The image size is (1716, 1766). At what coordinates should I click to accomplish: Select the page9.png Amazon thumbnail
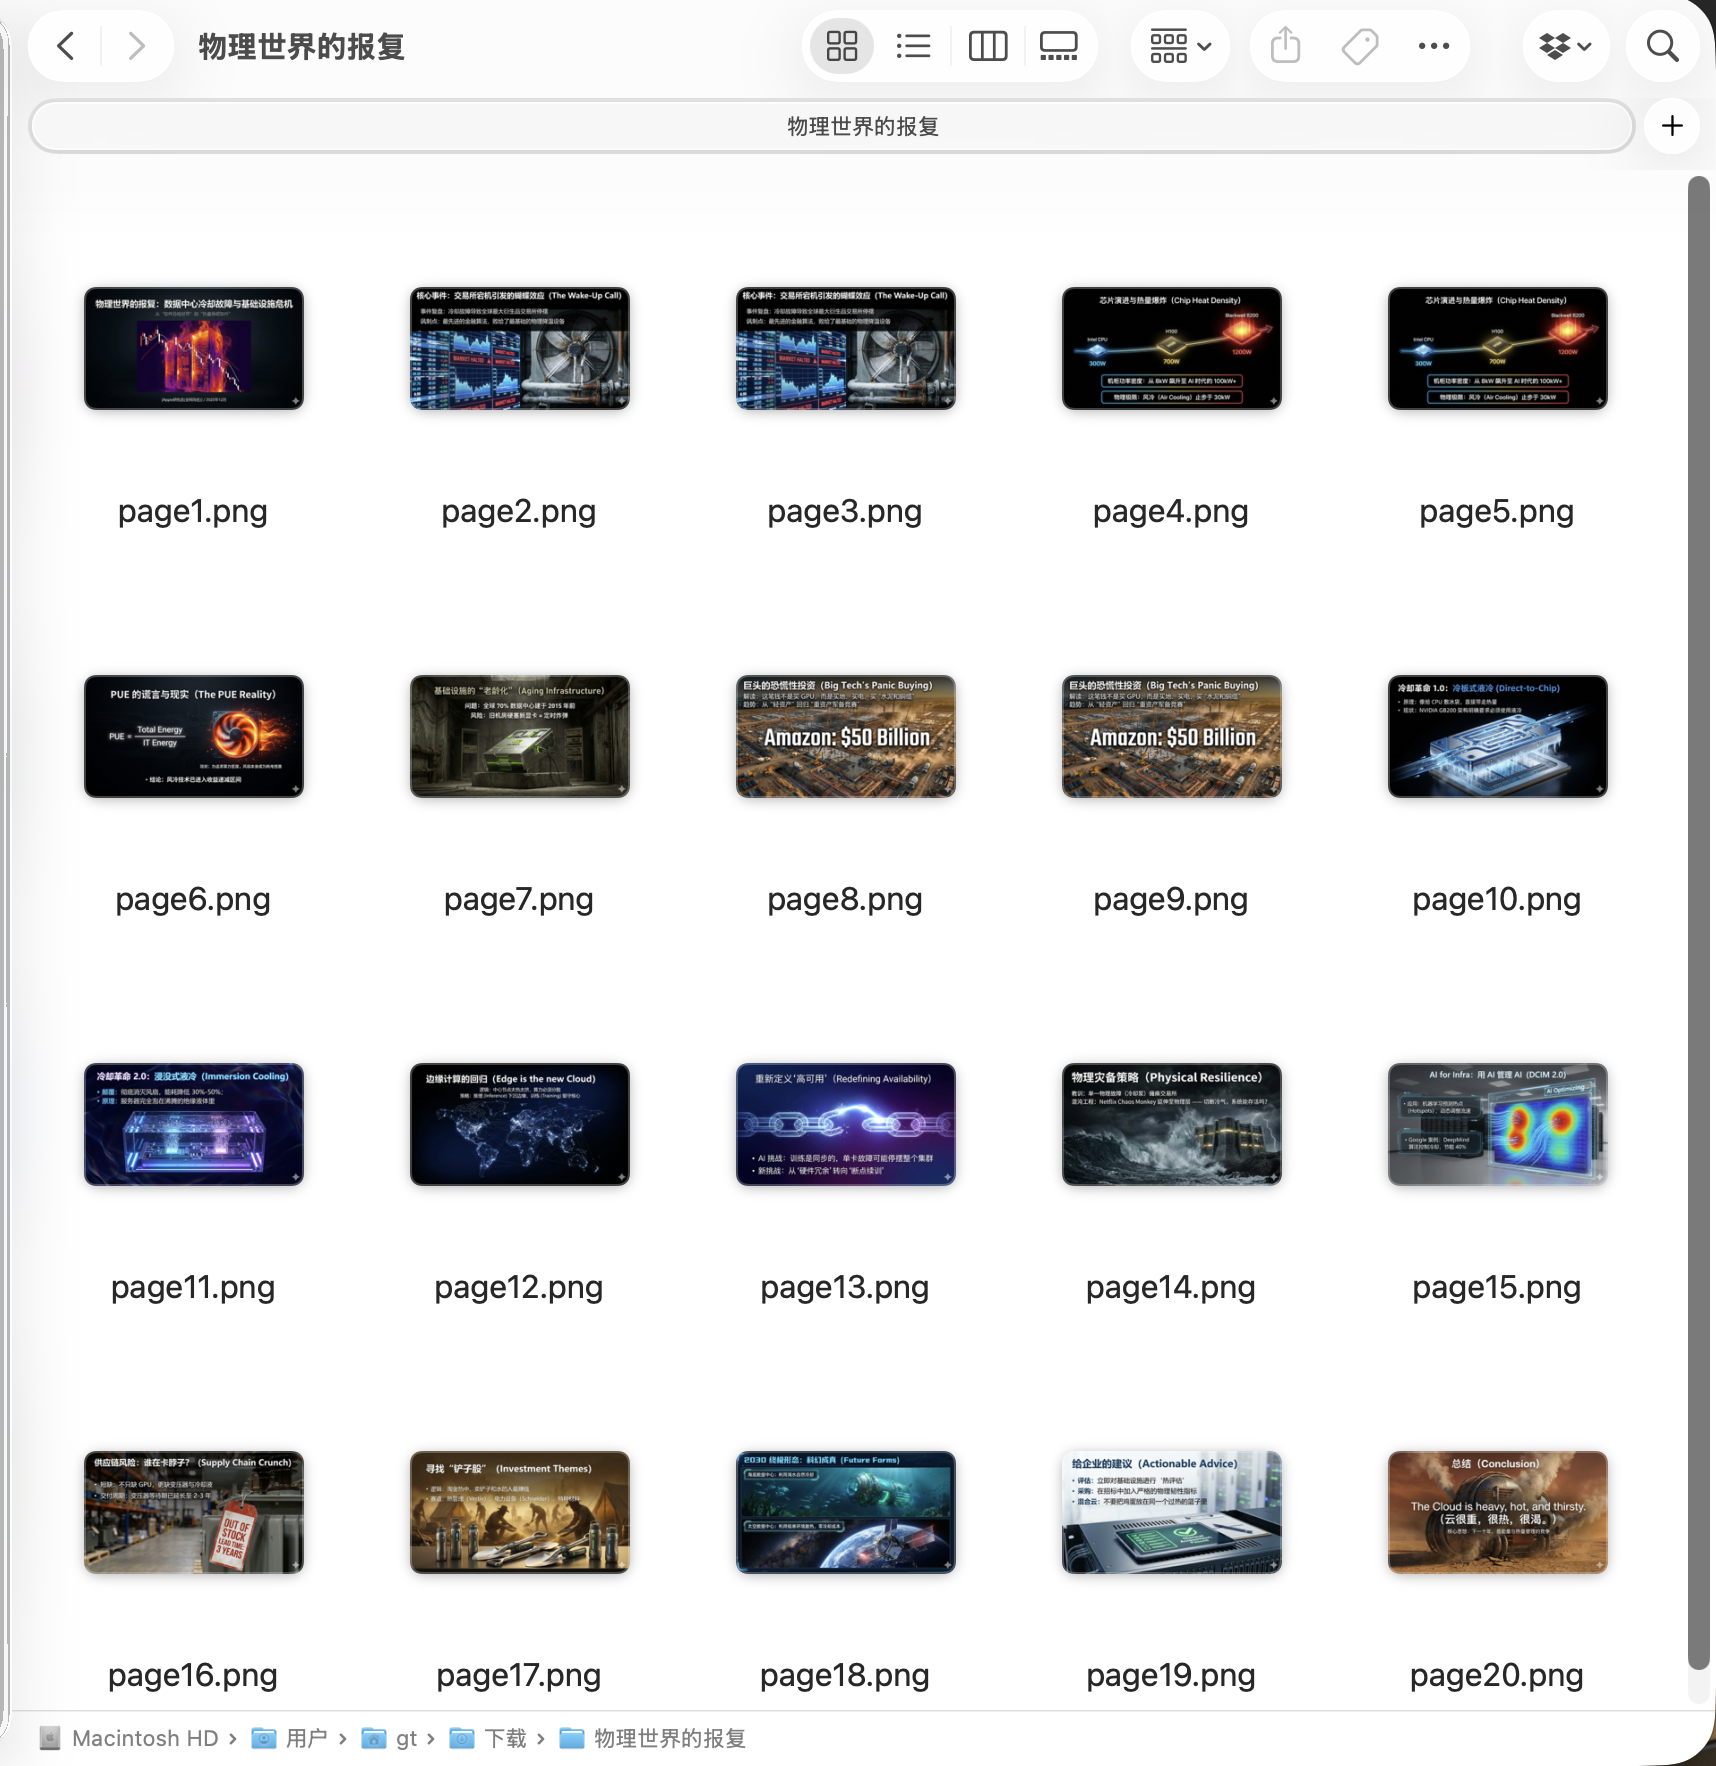pos(1172,736)
